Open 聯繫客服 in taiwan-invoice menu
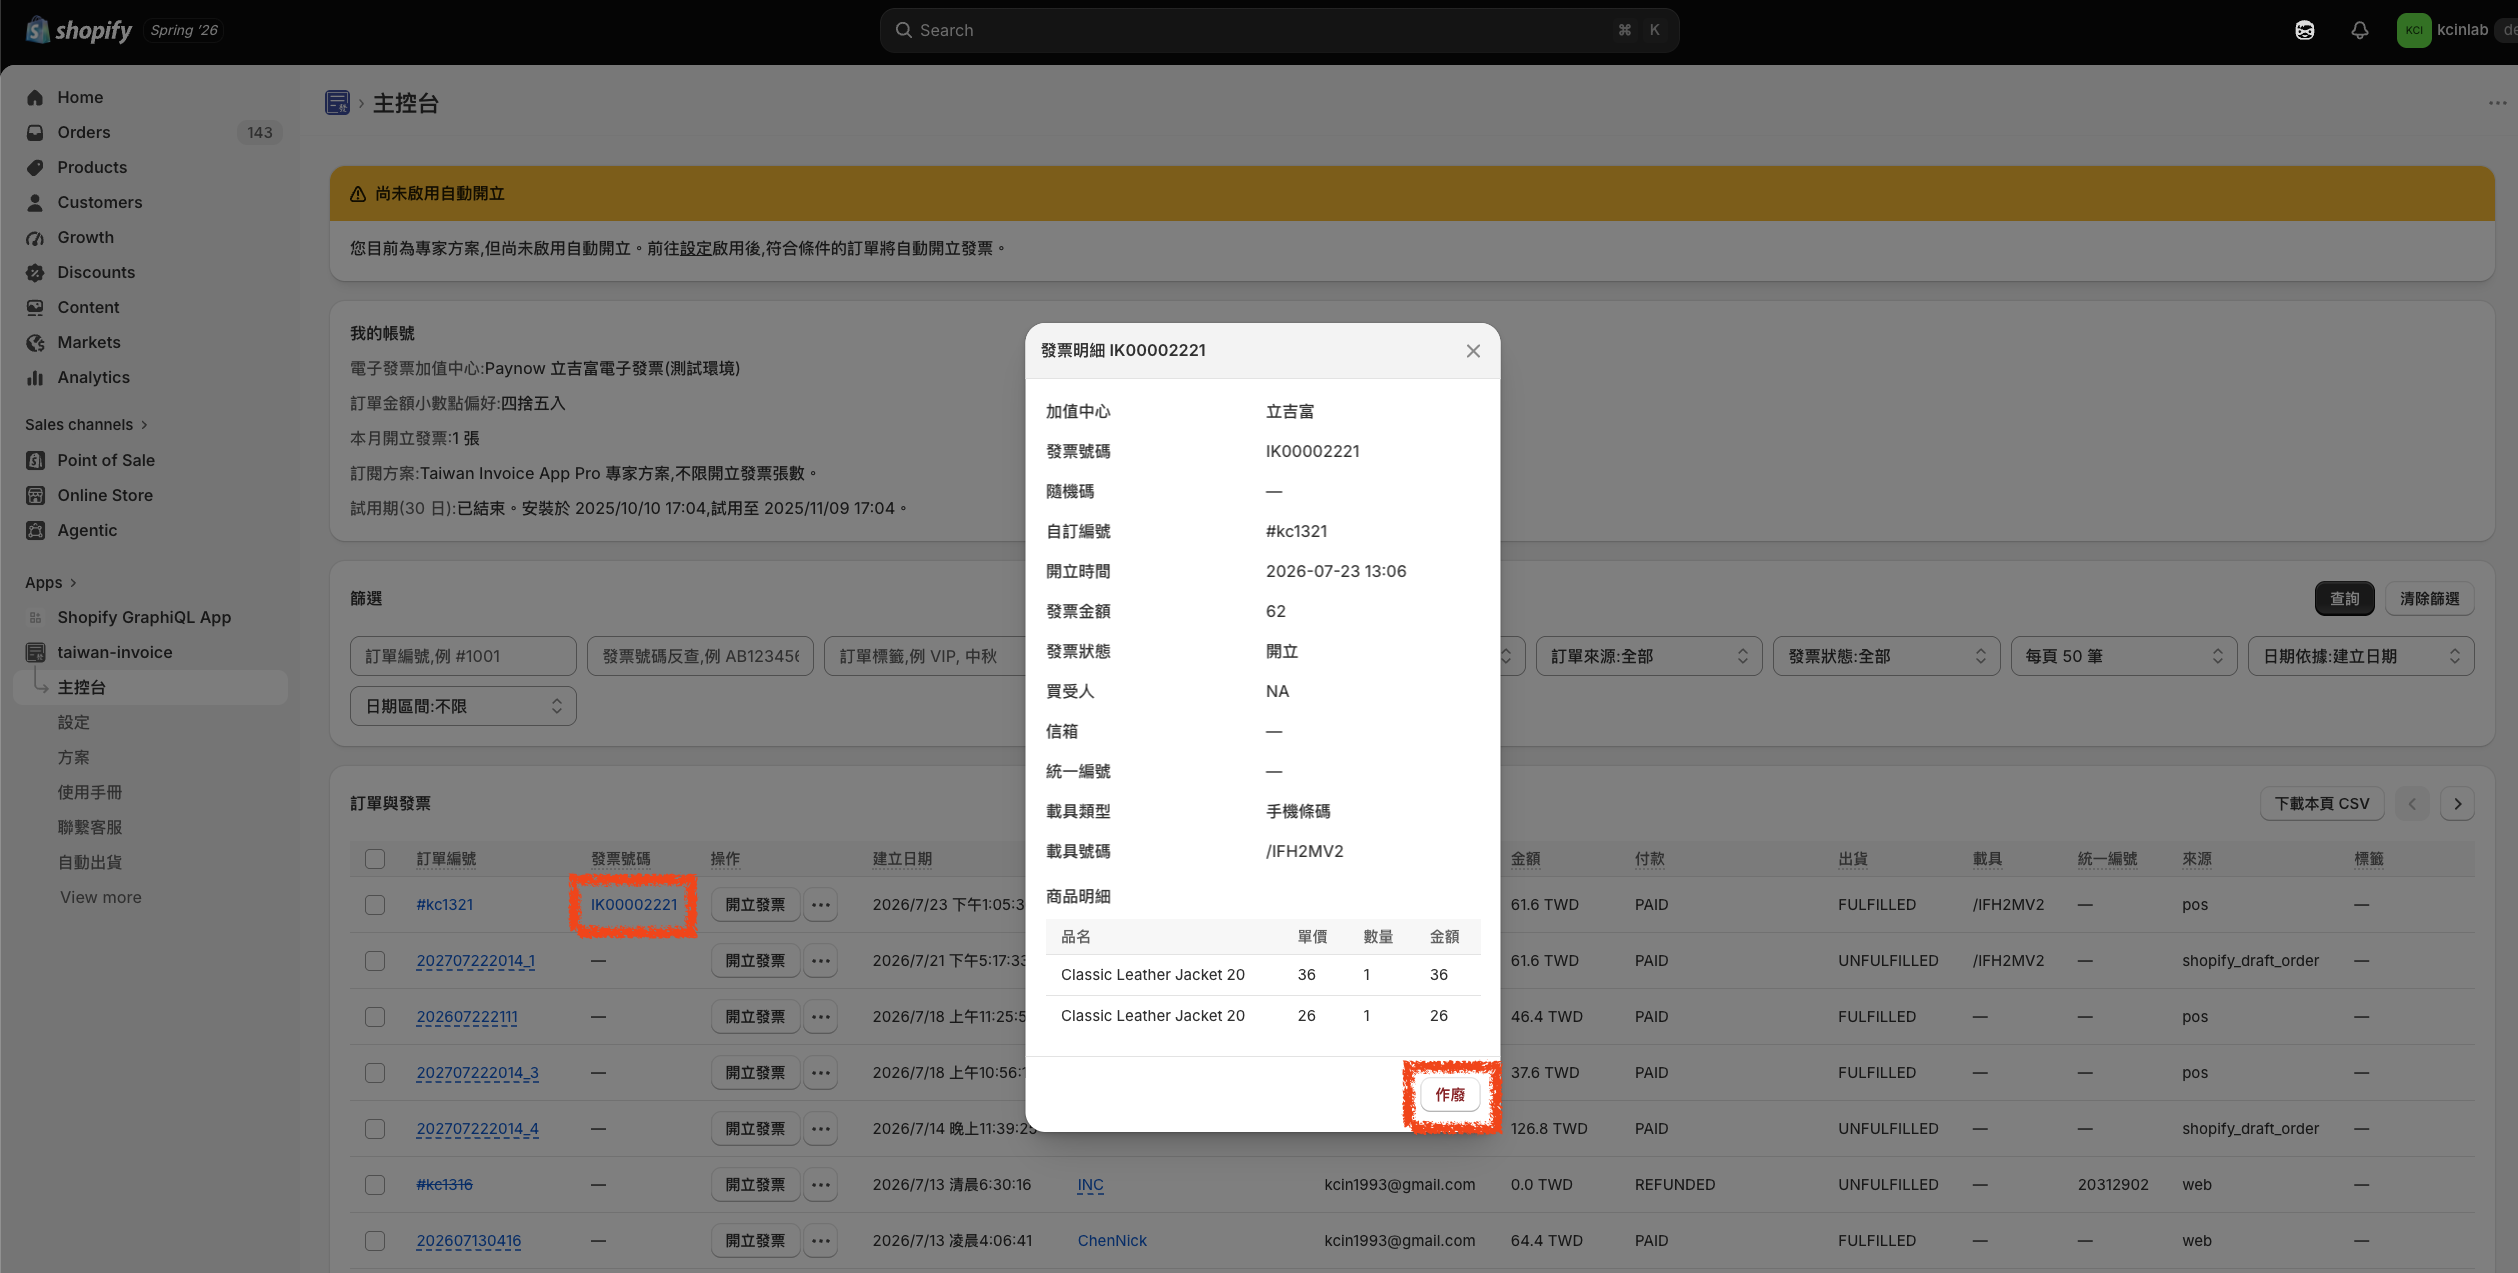The image size is (2518, 1273). tap(89, 827)
